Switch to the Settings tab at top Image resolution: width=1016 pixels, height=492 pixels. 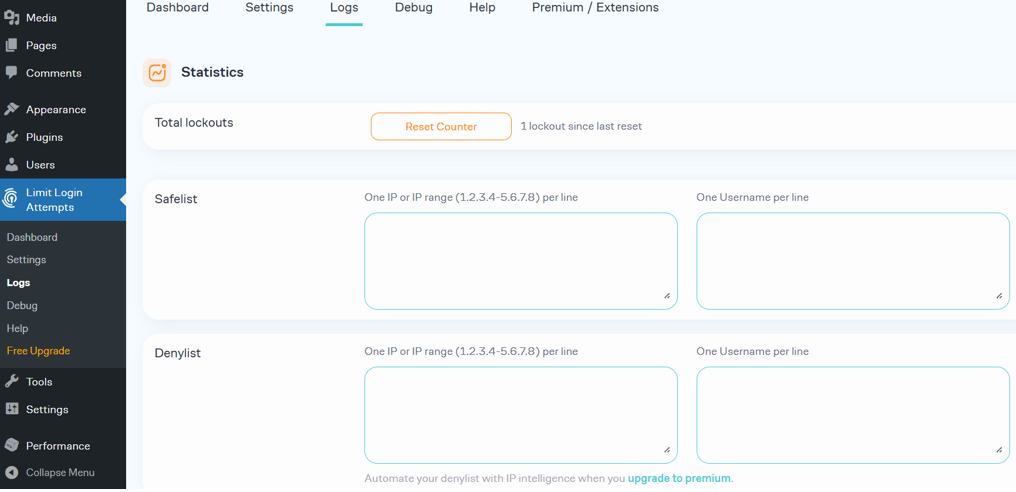[269, 8]
